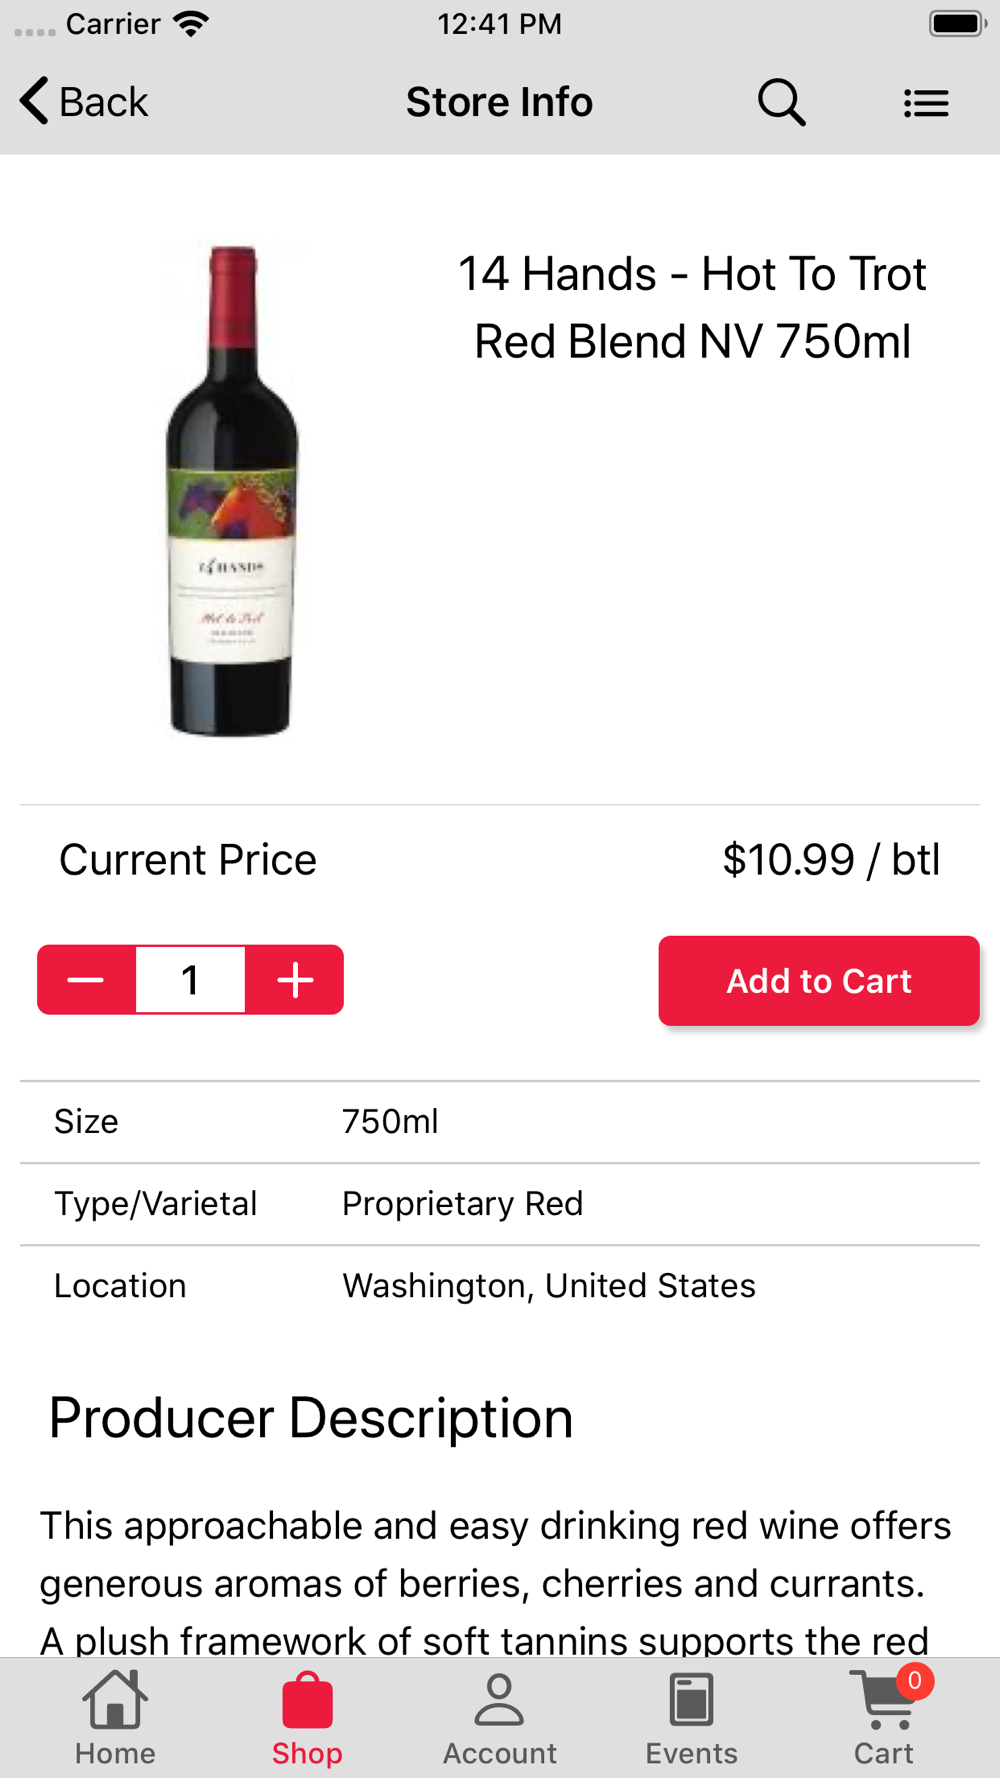Tap the 14 Hands product title
1000x1778 pixels.
pyautogui.click(x=692, y=307)
